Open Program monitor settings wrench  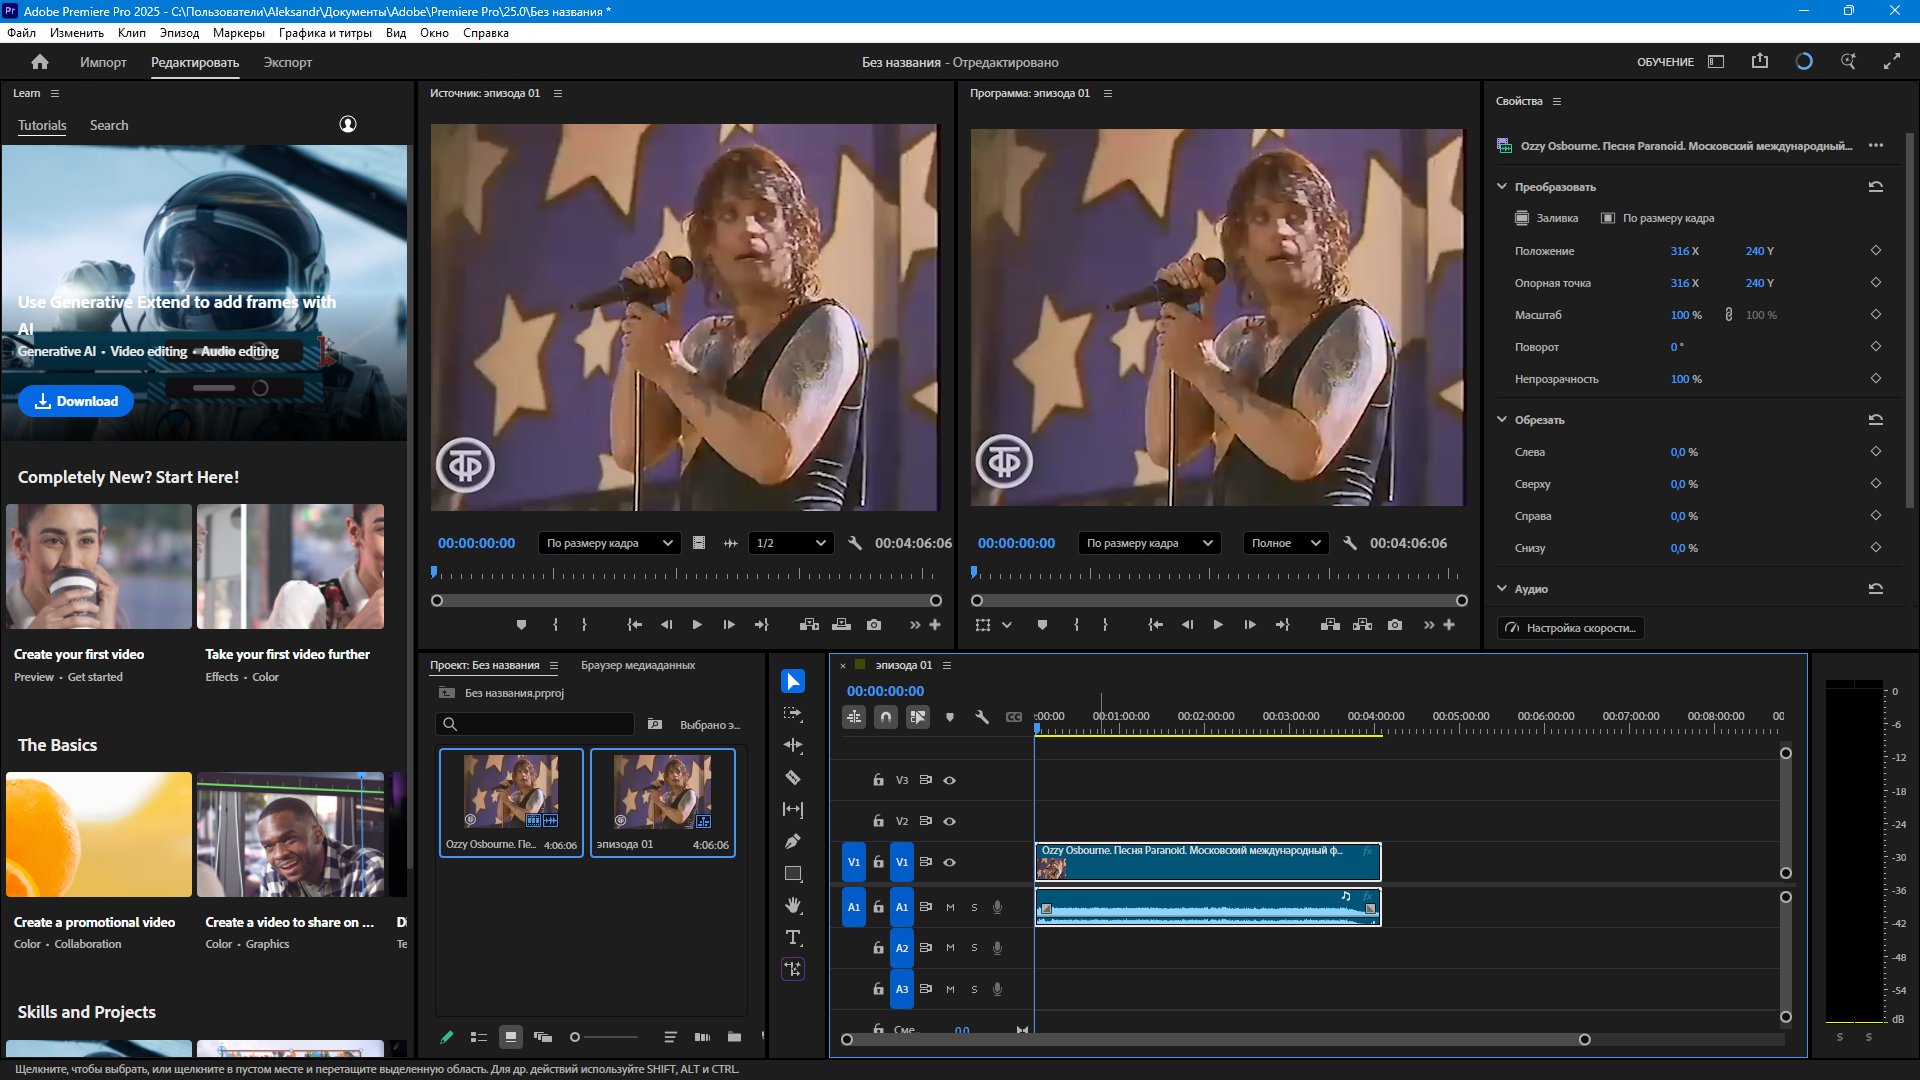pyautogui.click(x=1350, y=543)
